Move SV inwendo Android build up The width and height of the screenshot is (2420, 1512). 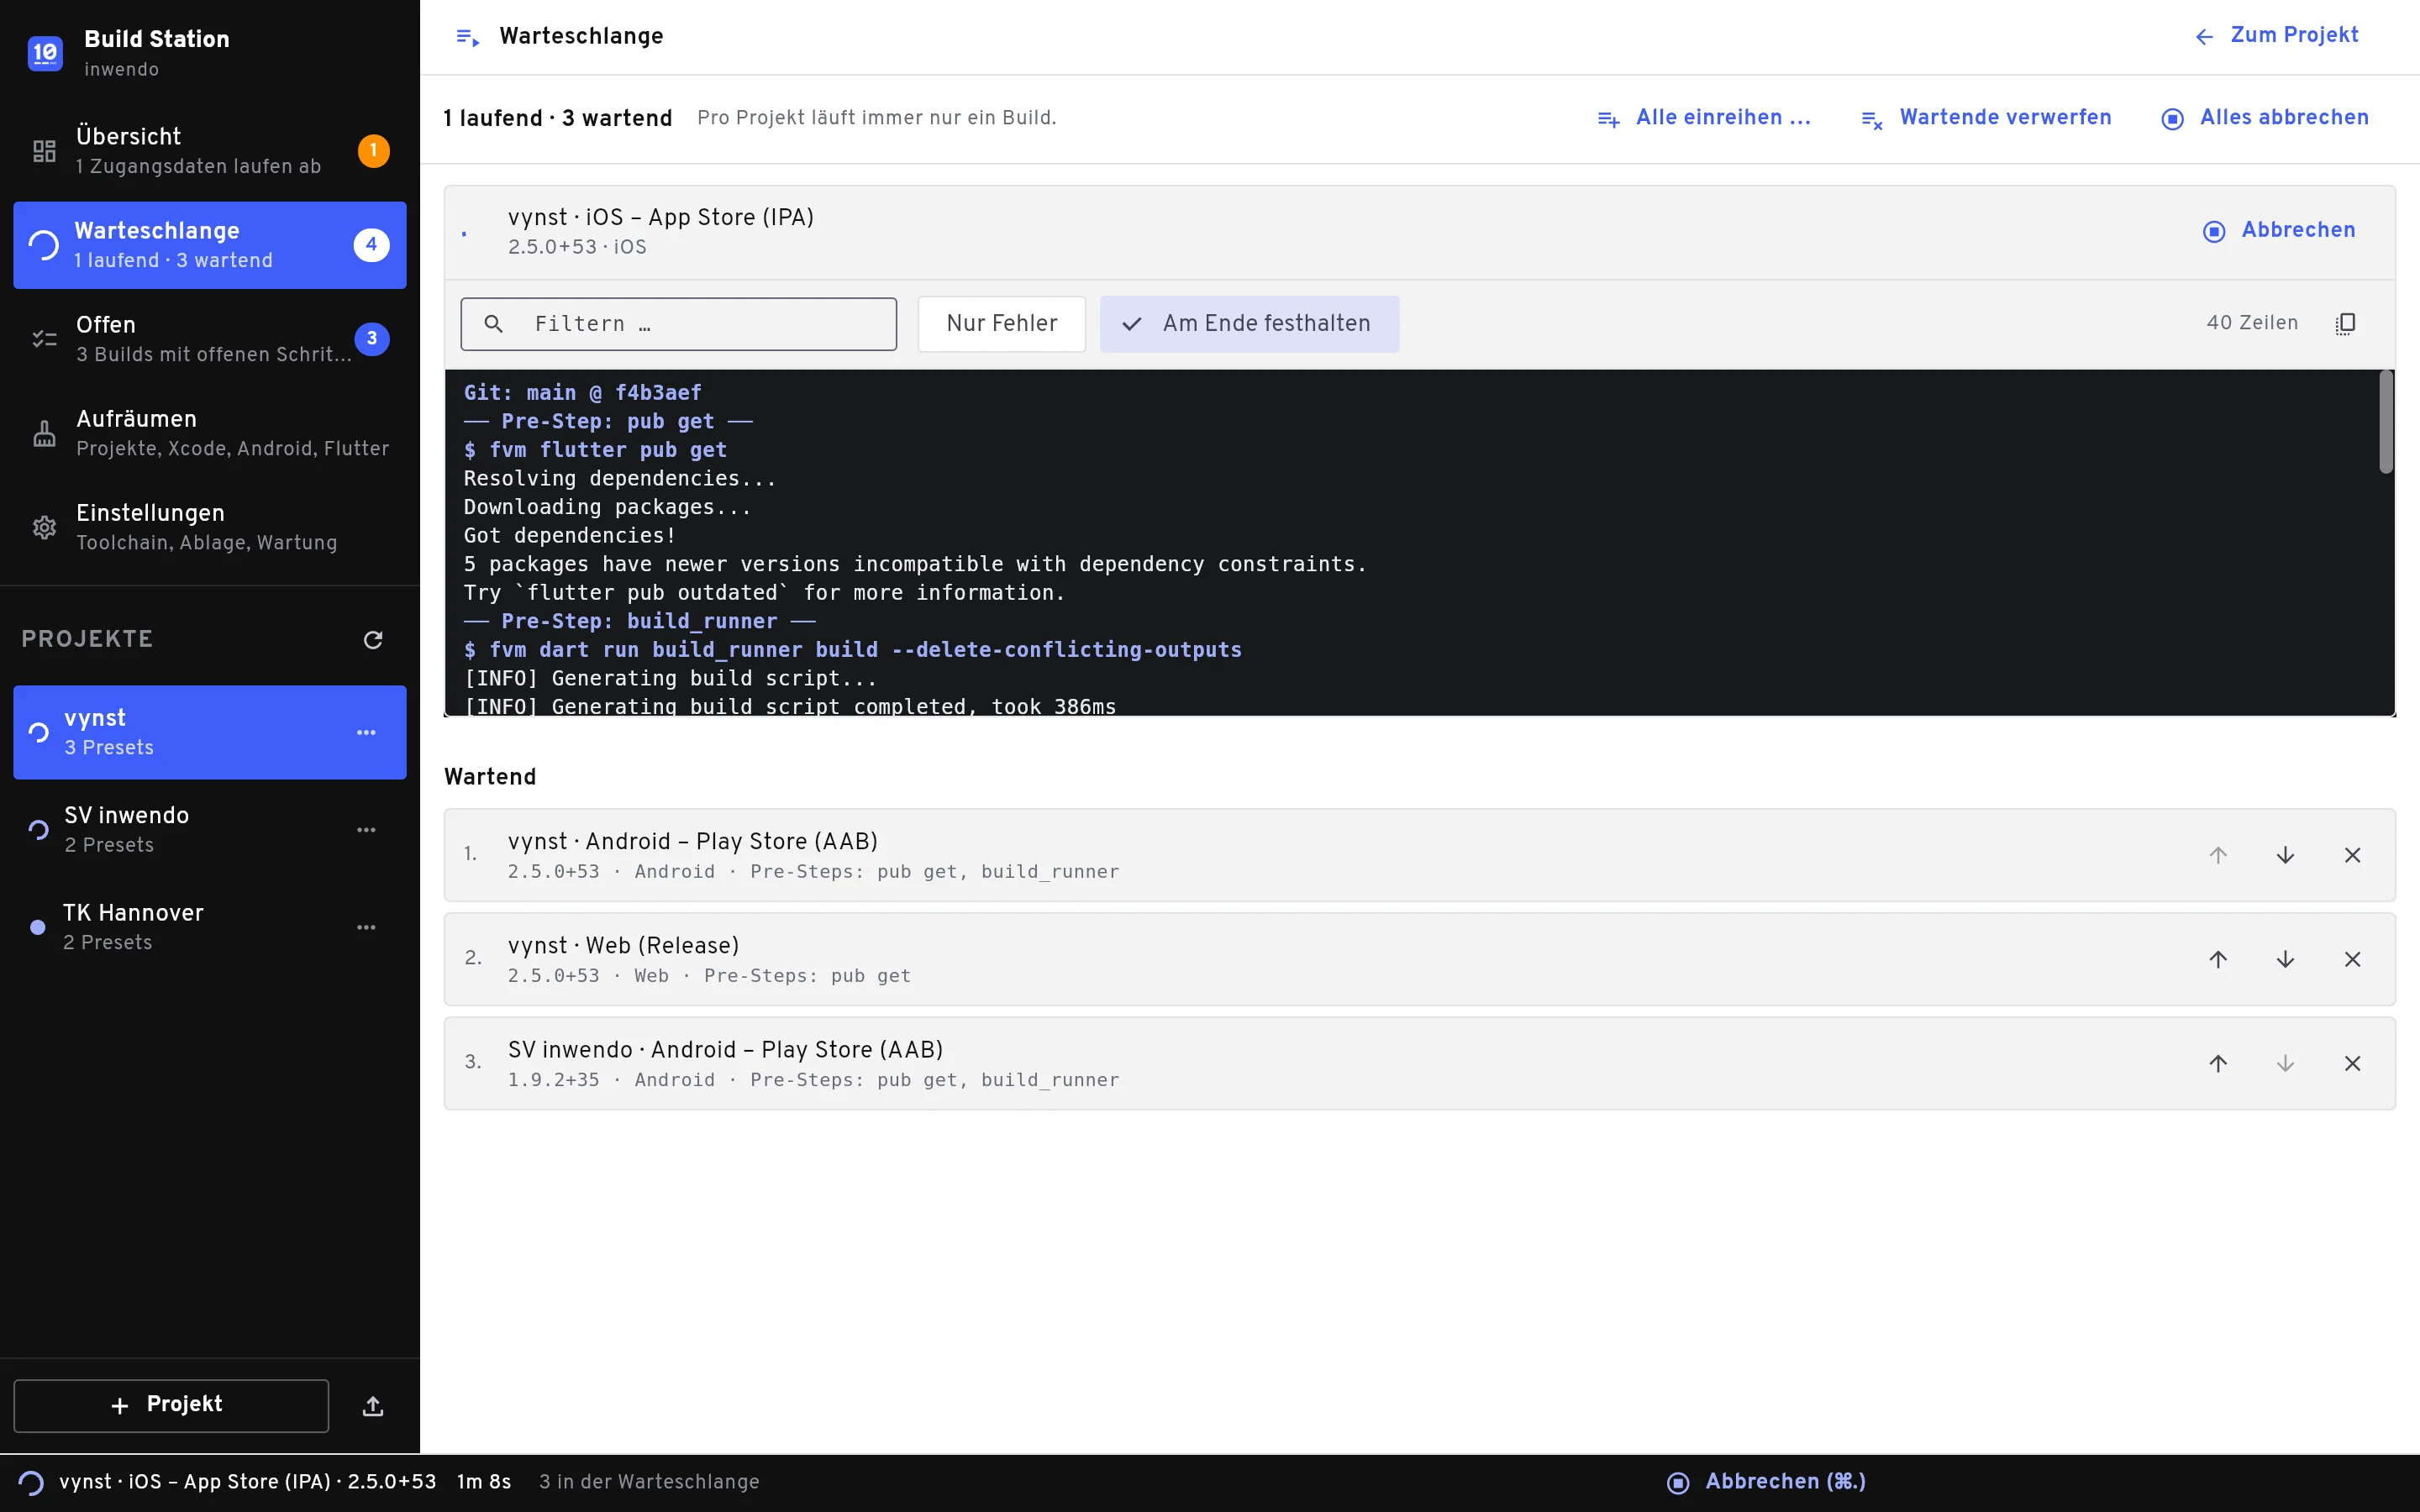click(x=2218, y=1063)
